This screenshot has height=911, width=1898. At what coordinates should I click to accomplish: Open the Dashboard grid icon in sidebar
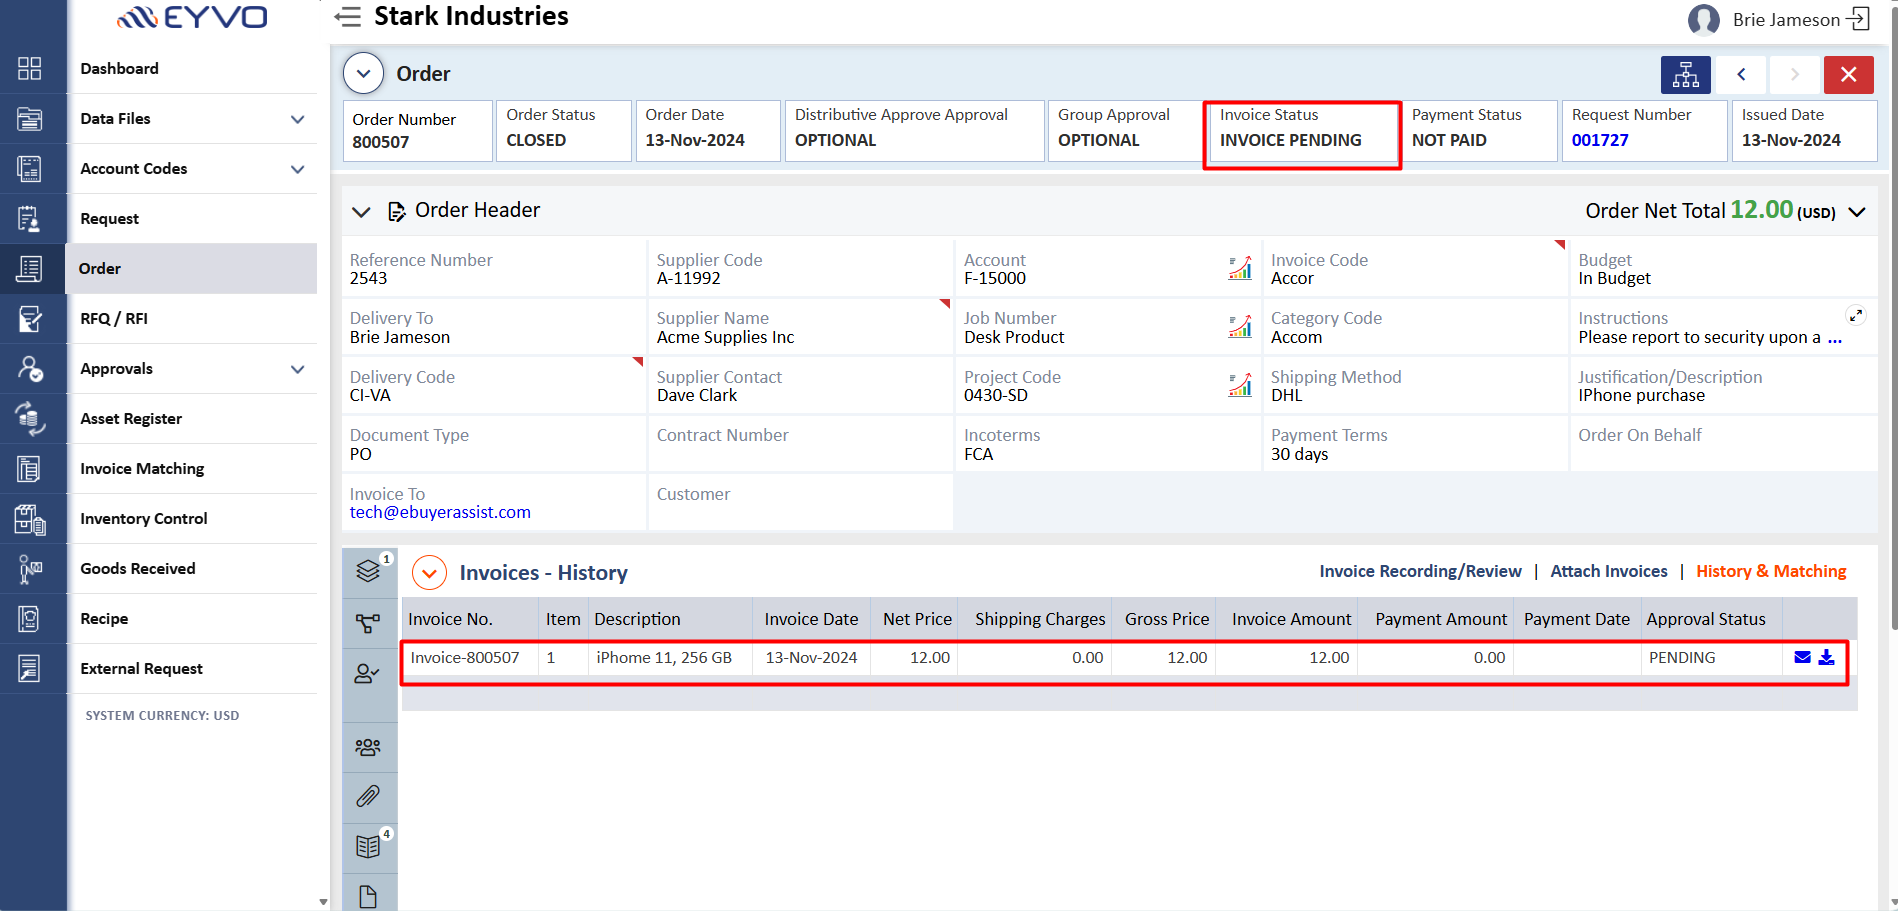[30, 68]
